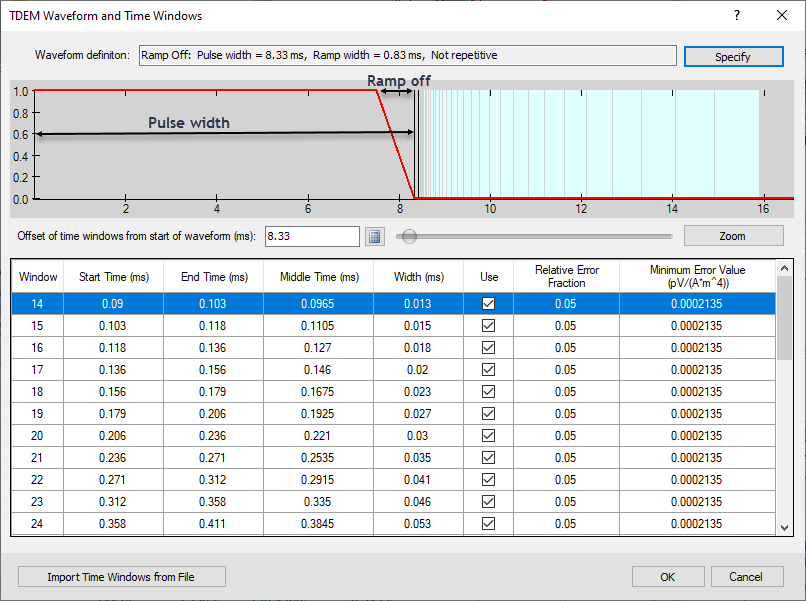Click the help question mark button
The height and width of the screenshot is (601, 806).
coord(737,16)
